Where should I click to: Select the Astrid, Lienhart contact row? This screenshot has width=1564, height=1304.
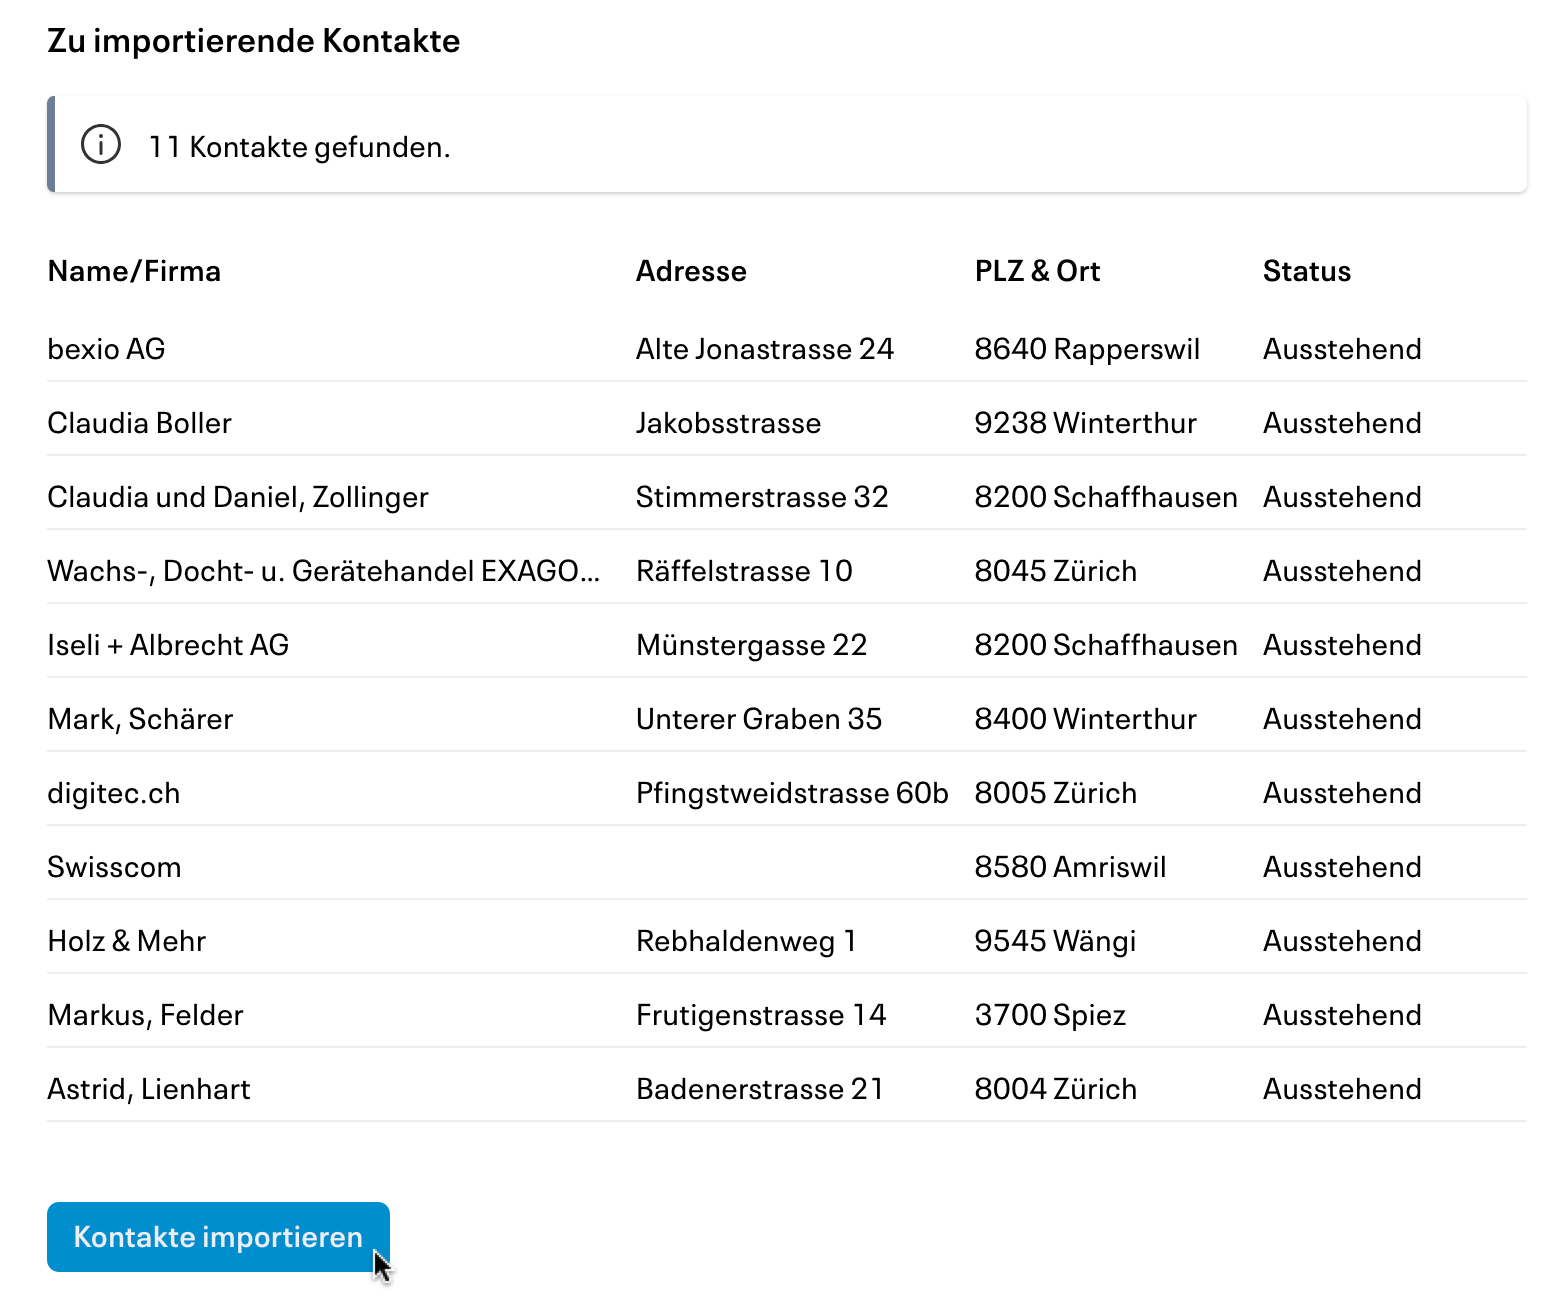click(x=149, y=1088)
